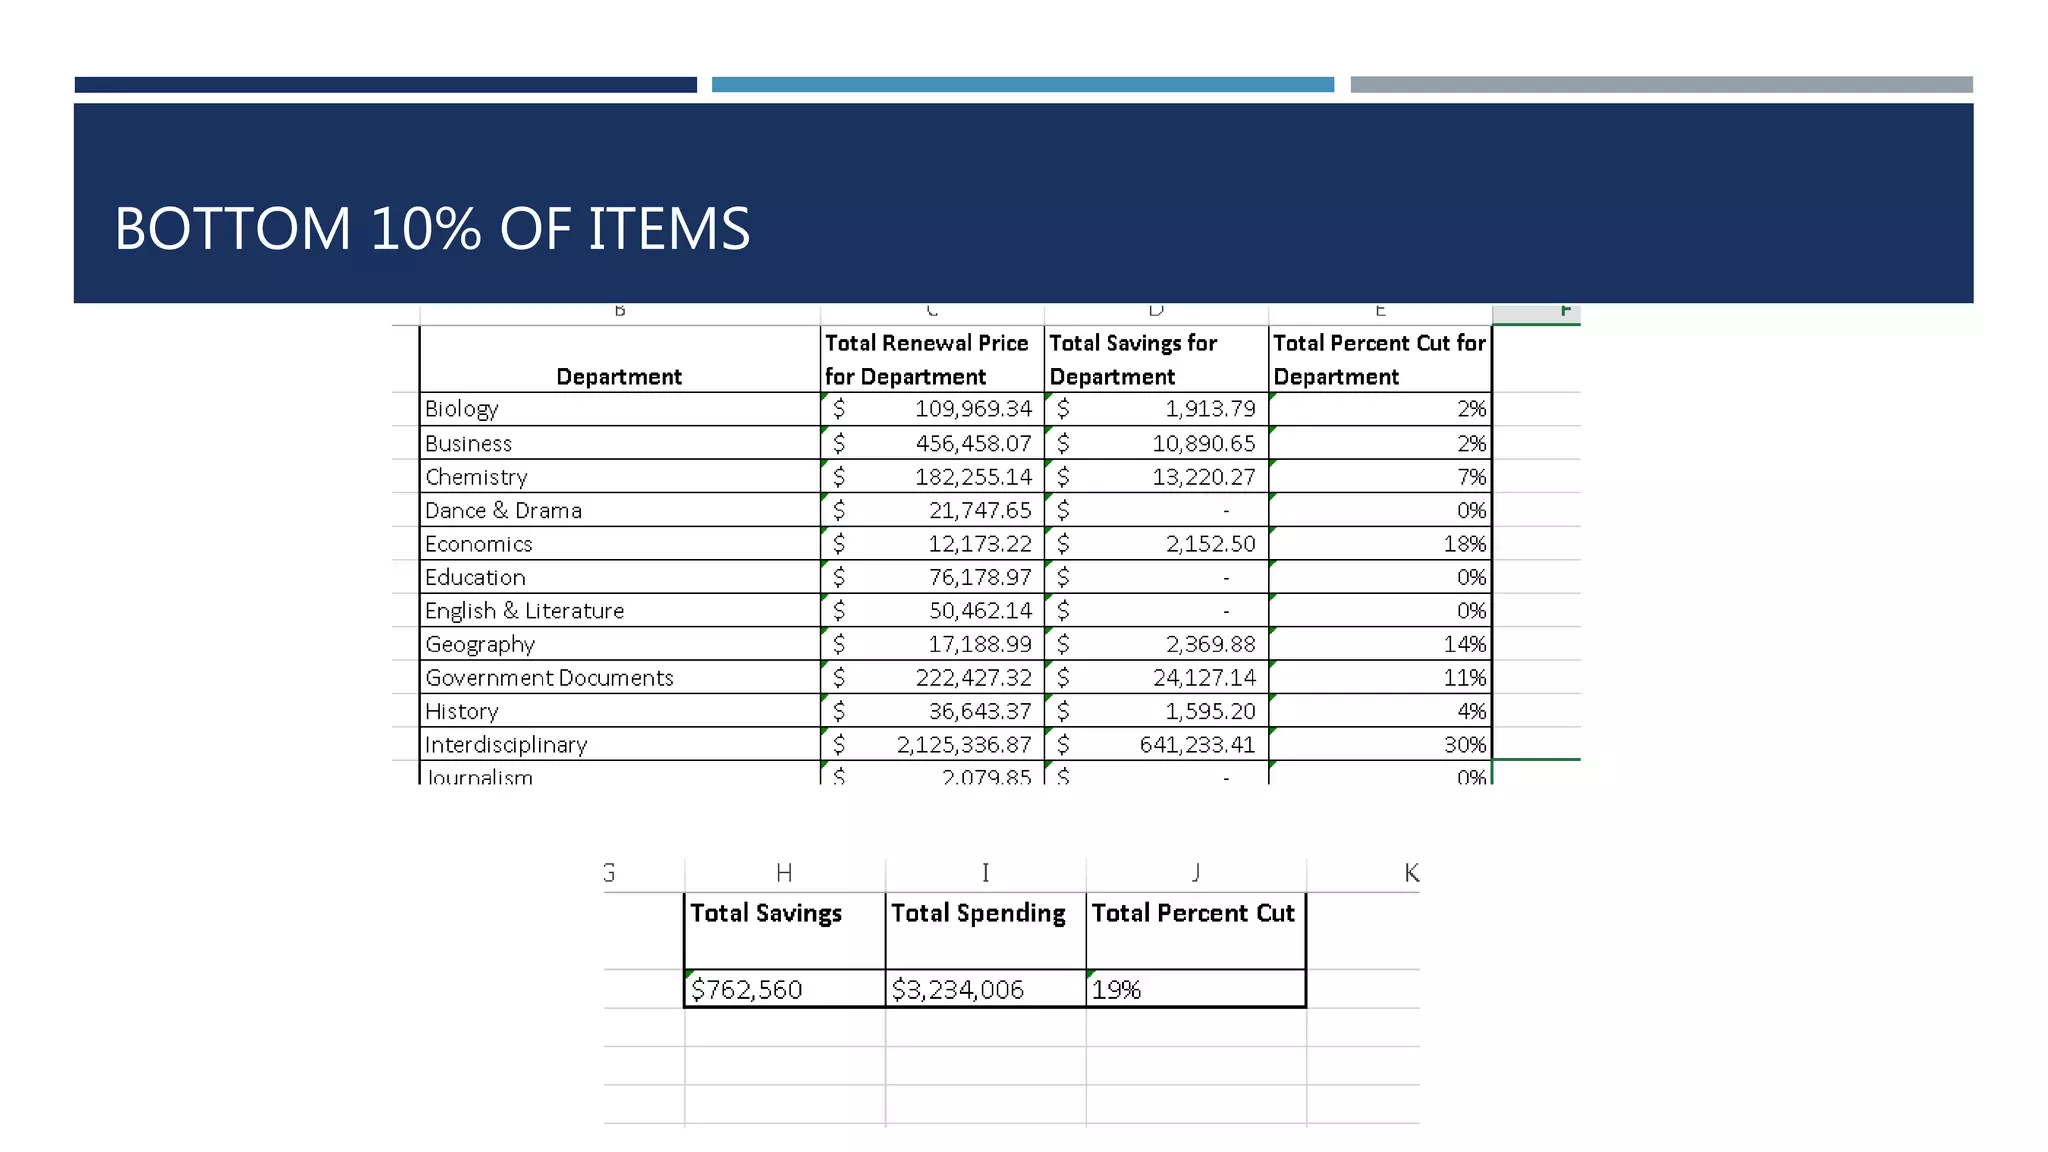Screen dimensions: 2048x1152
Task: Select the 19% total percent cut value
Action: (x=1196, y=989)
